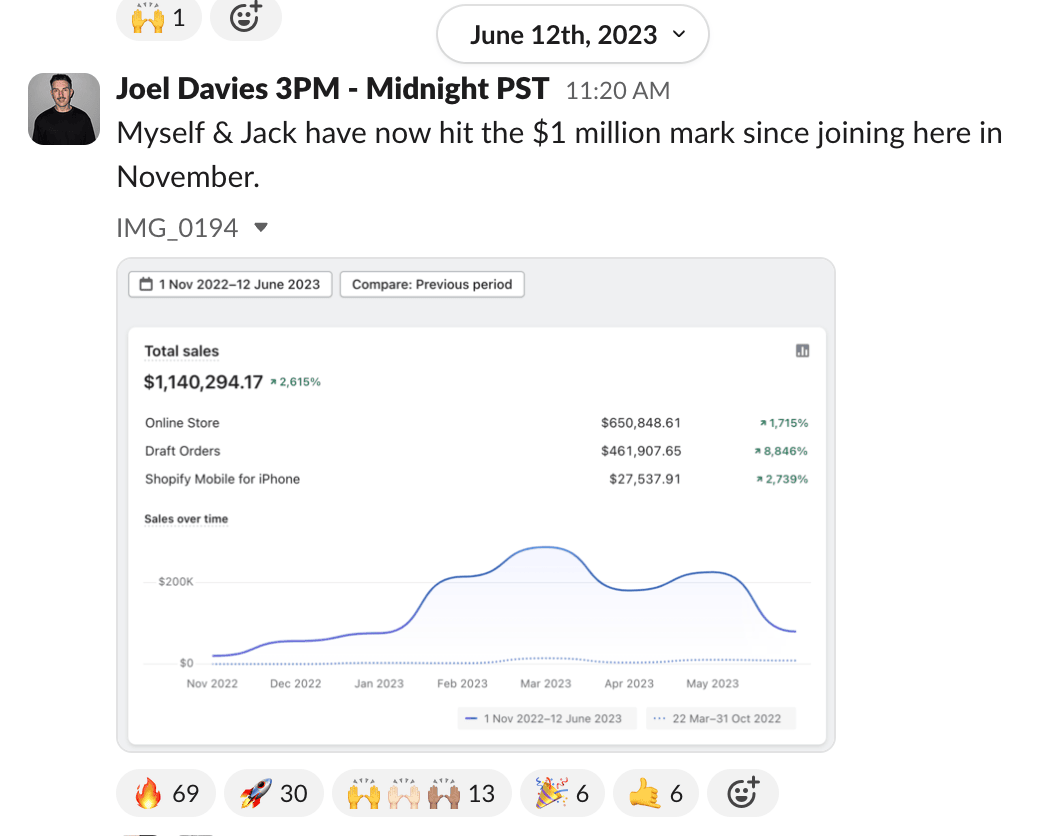Viewport: 1040px width, 836px height.
Task: Click the Joel Davies sender name
Action: (332, 89)
